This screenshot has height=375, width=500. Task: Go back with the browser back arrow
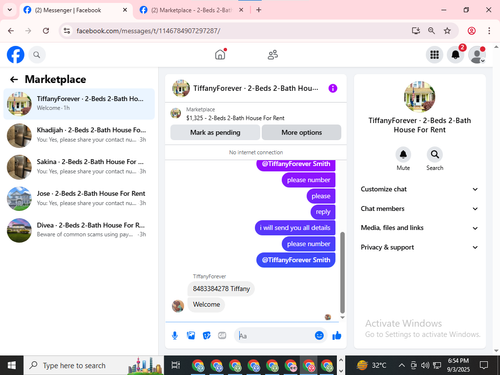click(x=11, y=31)
